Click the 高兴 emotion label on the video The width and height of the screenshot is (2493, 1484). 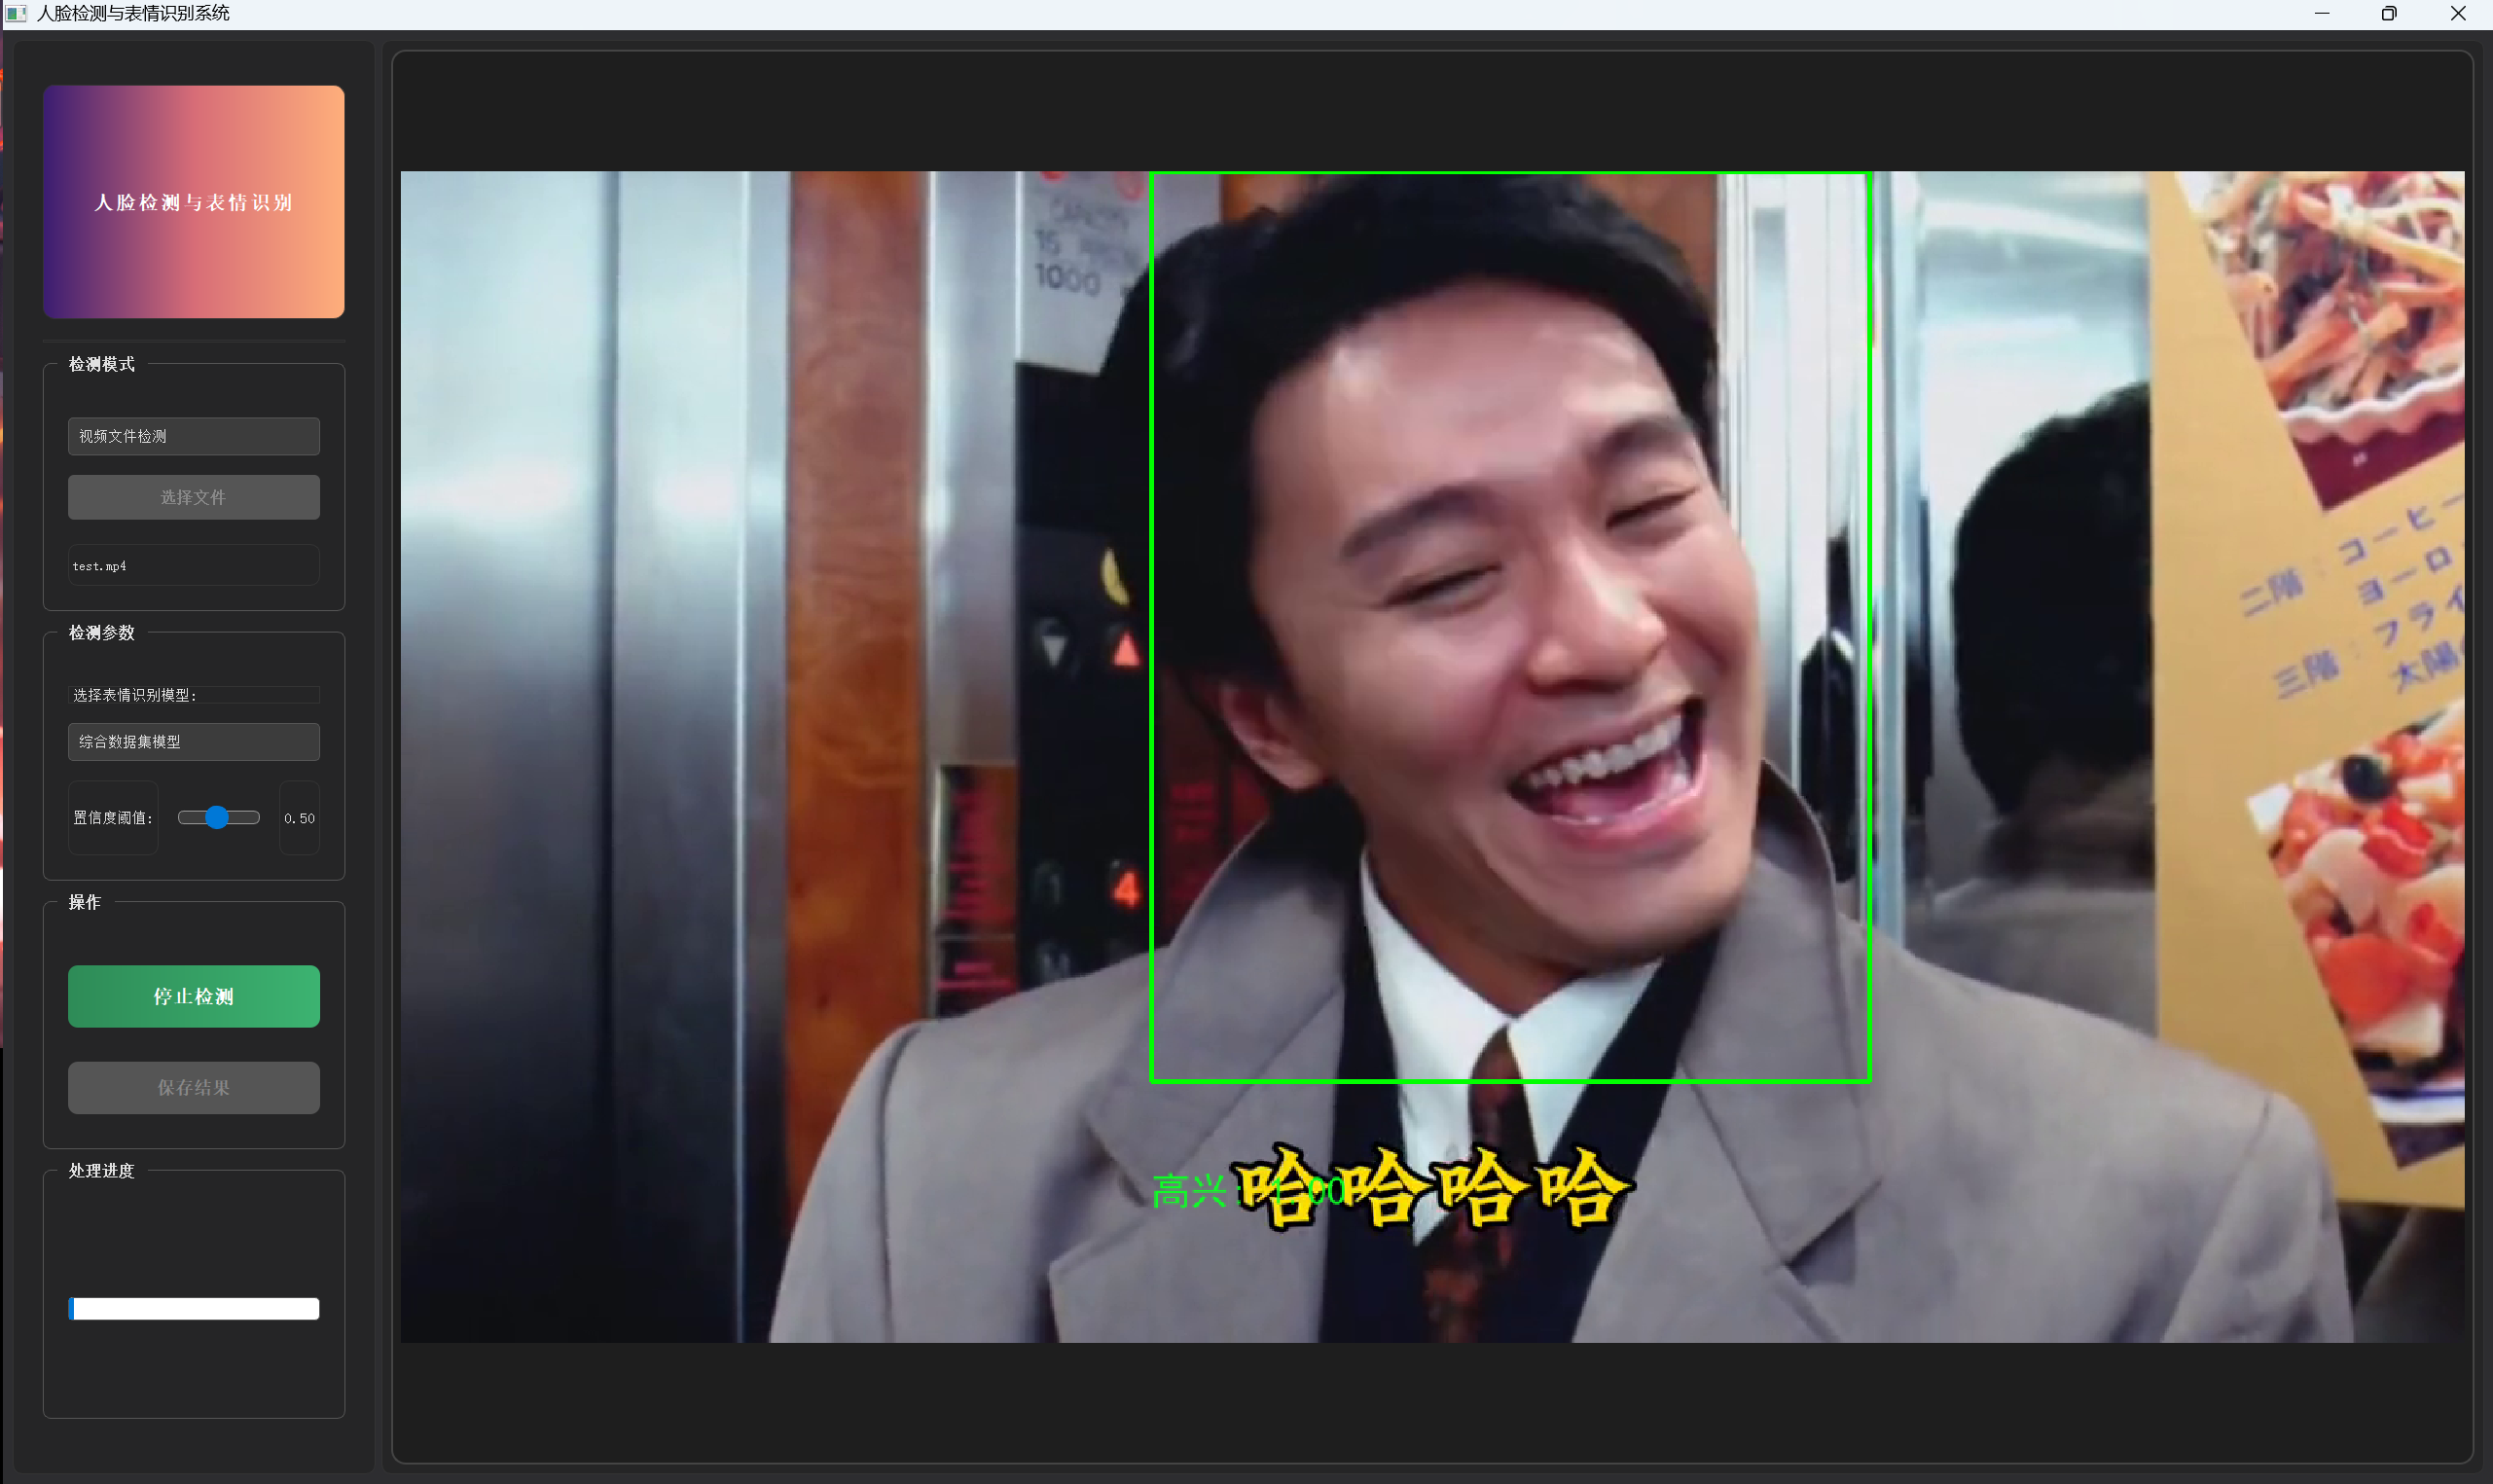[x=1192, y=1190]
